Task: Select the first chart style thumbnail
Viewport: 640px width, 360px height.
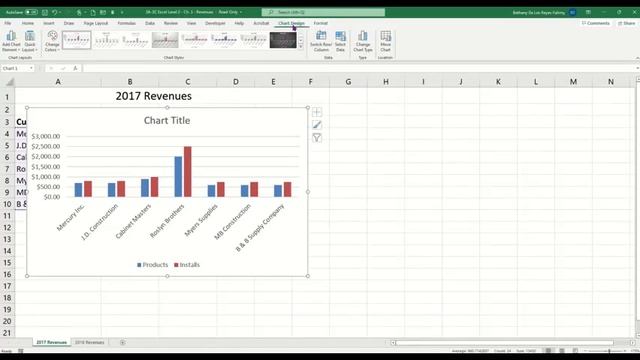Action: [76, 40]
